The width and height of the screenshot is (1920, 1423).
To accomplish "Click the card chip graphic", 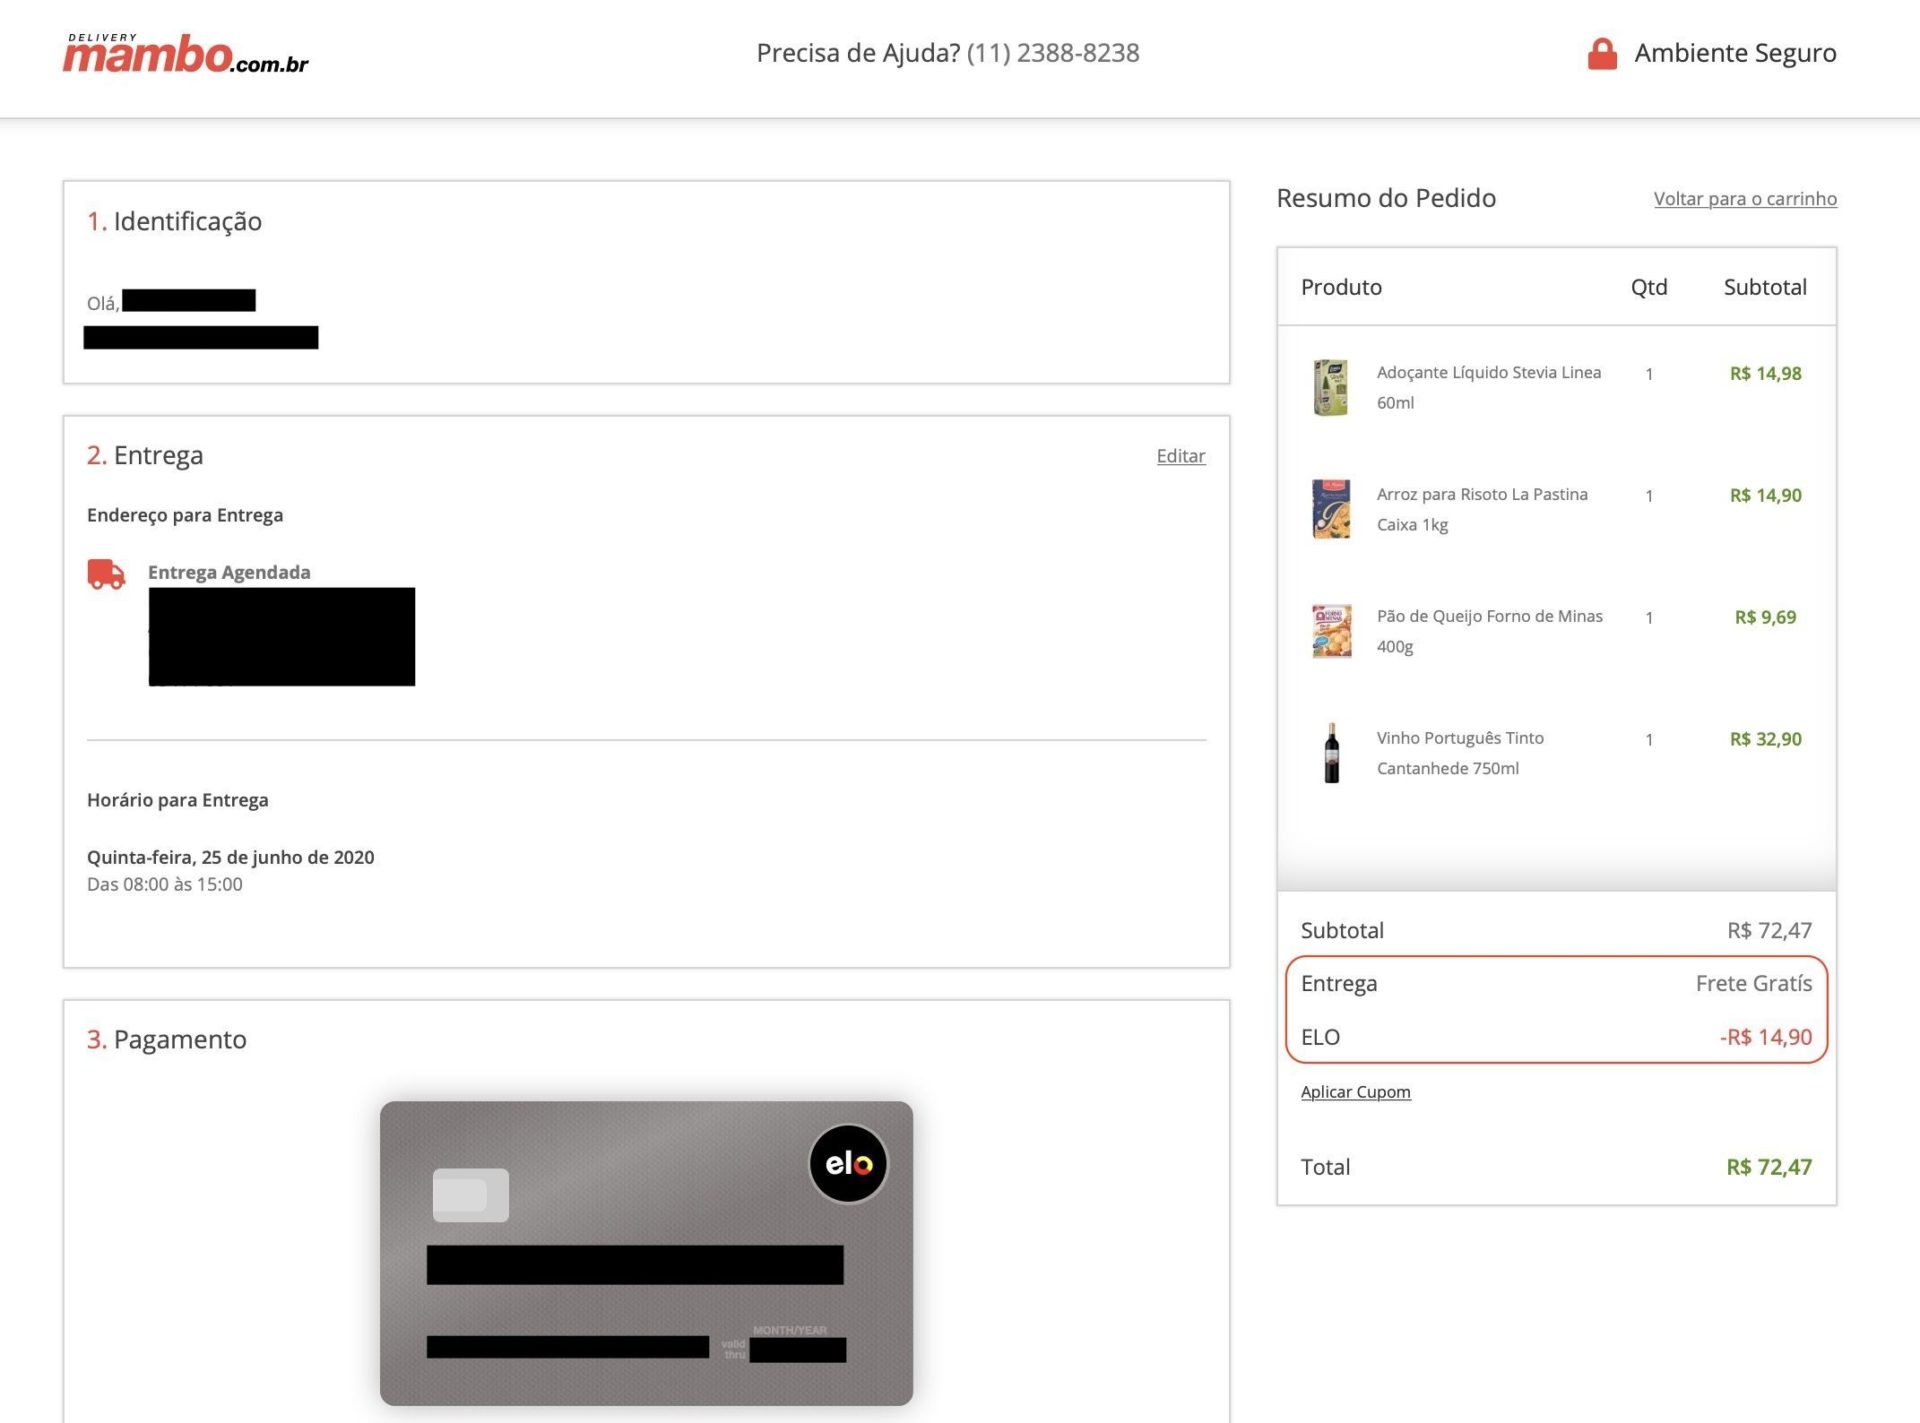I will (470, 1195).
